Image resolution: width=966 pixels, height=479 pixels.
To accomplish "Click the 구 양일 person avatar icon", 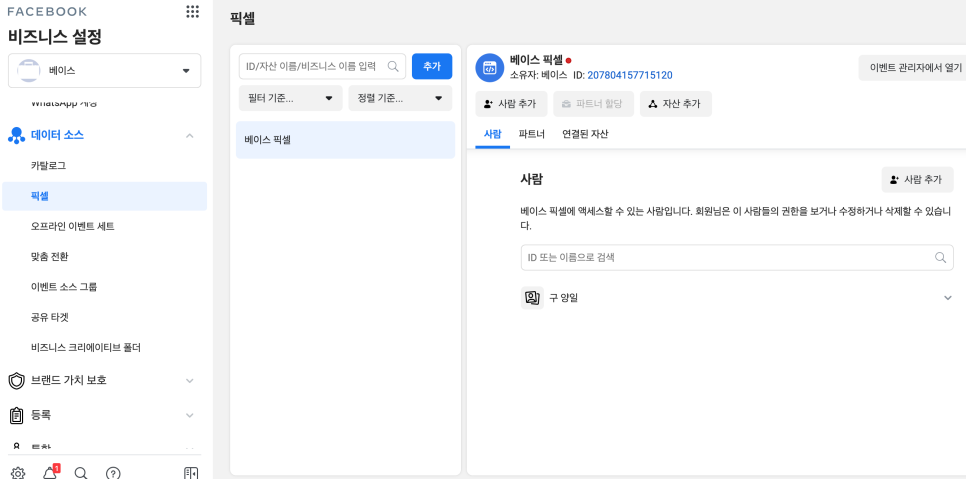I will tap(532, 298).
